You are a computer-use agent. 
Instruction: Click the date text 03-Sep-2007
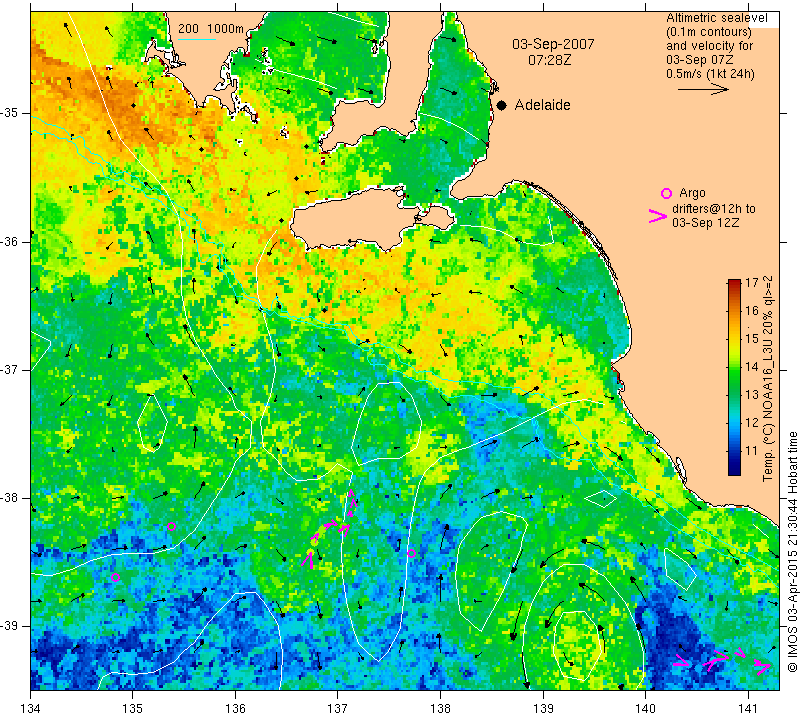(553, 44)
